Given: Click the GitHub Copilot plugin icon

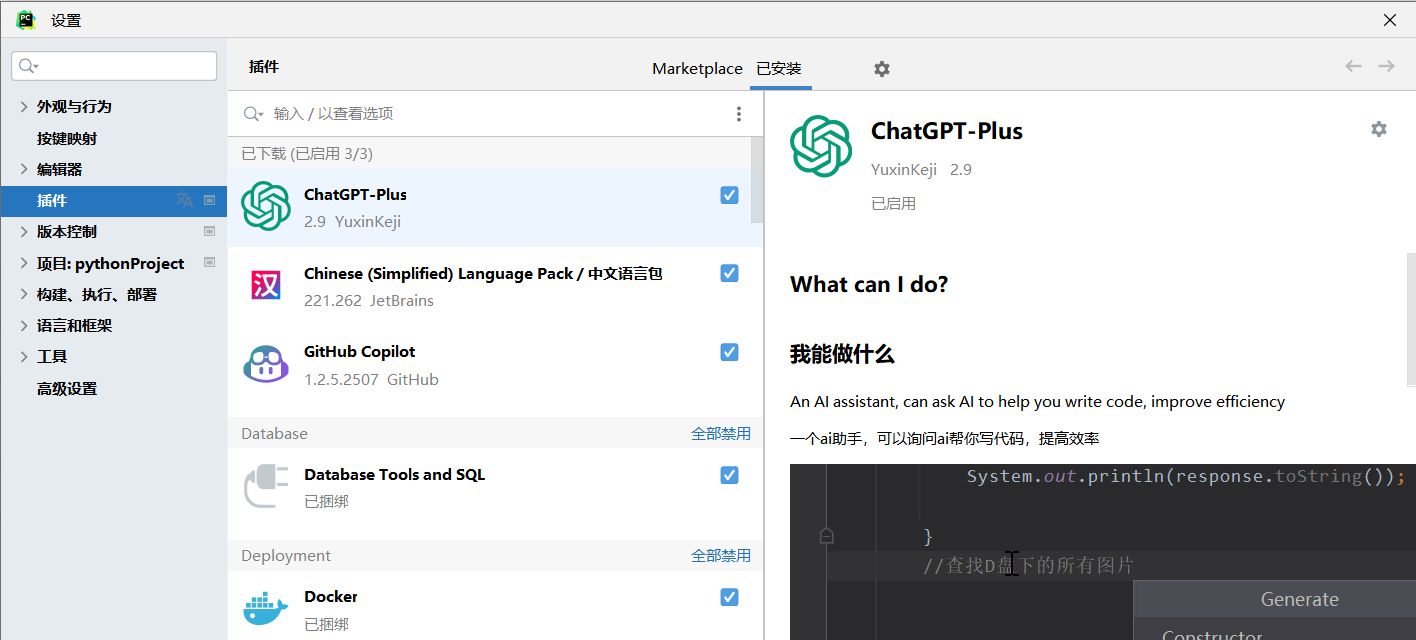Looking at the screenshot, I should (266, 364).
